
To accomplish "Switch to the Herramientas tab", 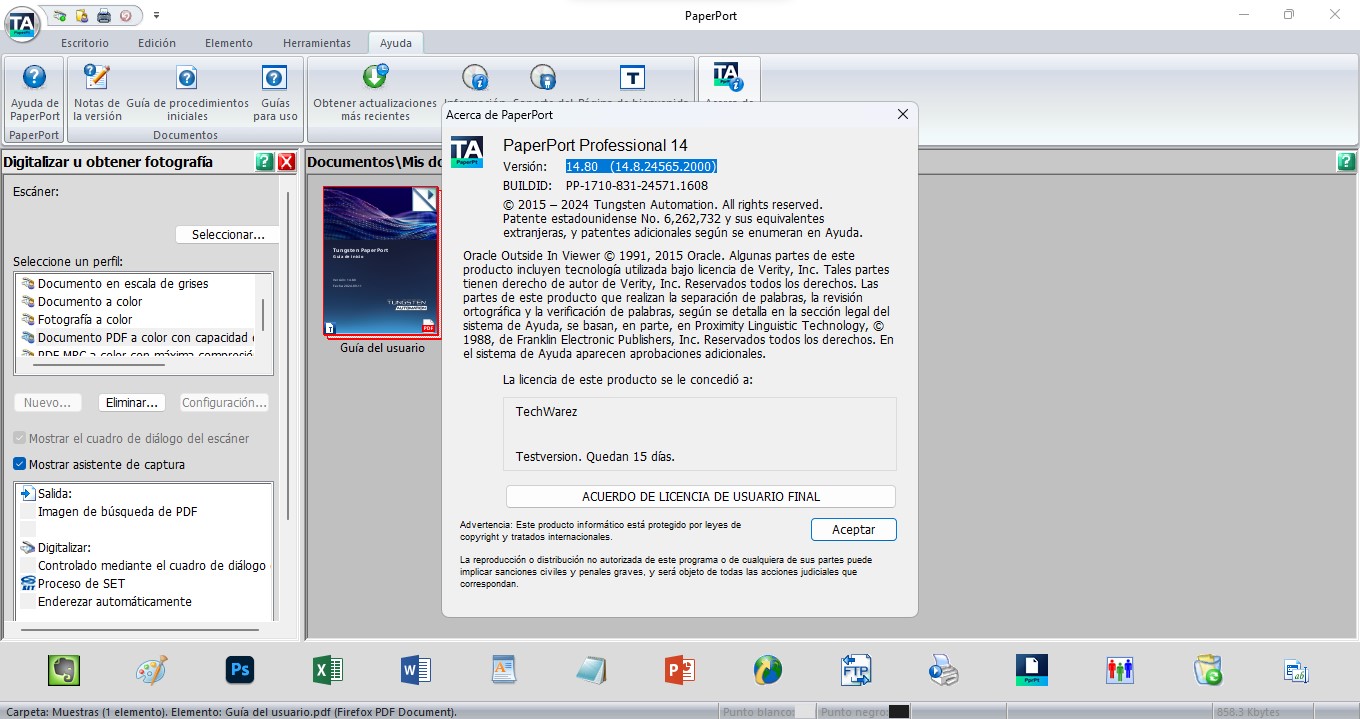I will pos(317,43).
